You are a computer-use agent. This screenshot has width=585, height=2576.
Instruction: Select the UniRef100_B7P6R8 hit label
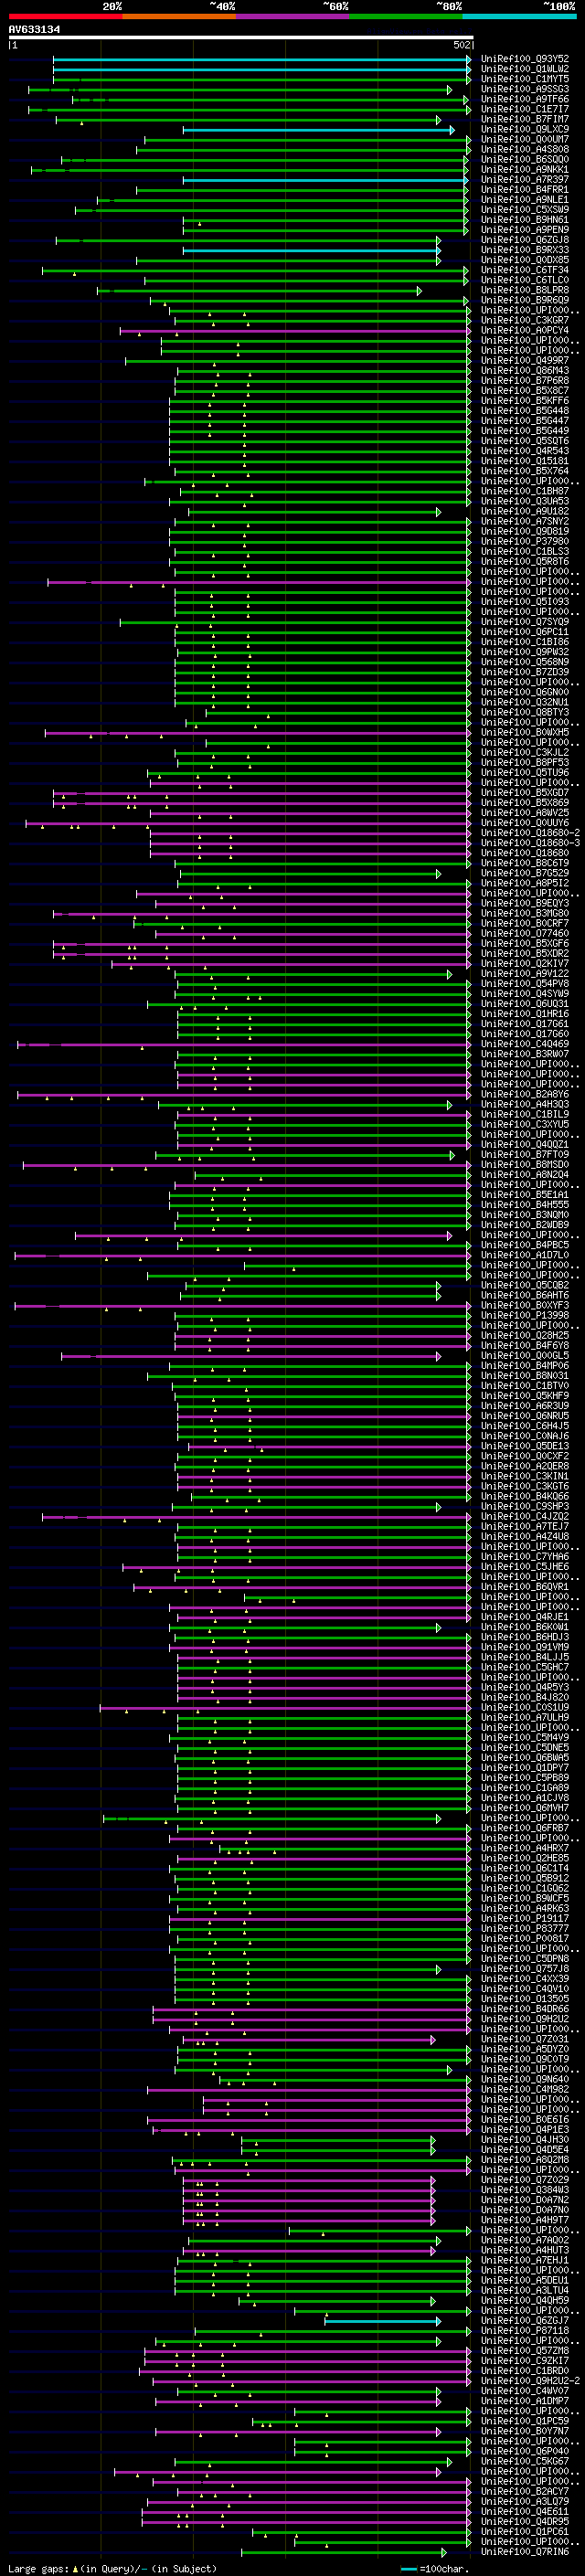click(x=524, y=381)
